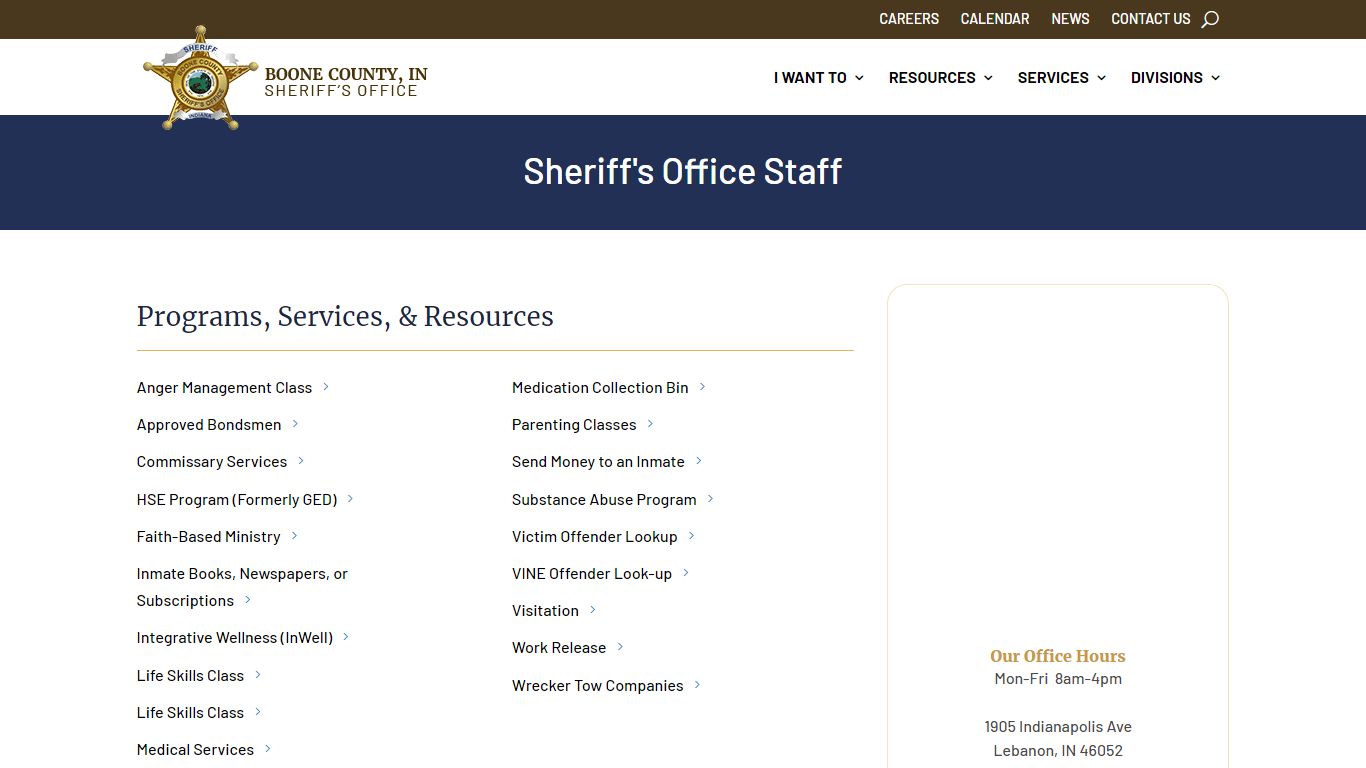
Task: Open the search magnifier icon
Action: click(1210, 19)
